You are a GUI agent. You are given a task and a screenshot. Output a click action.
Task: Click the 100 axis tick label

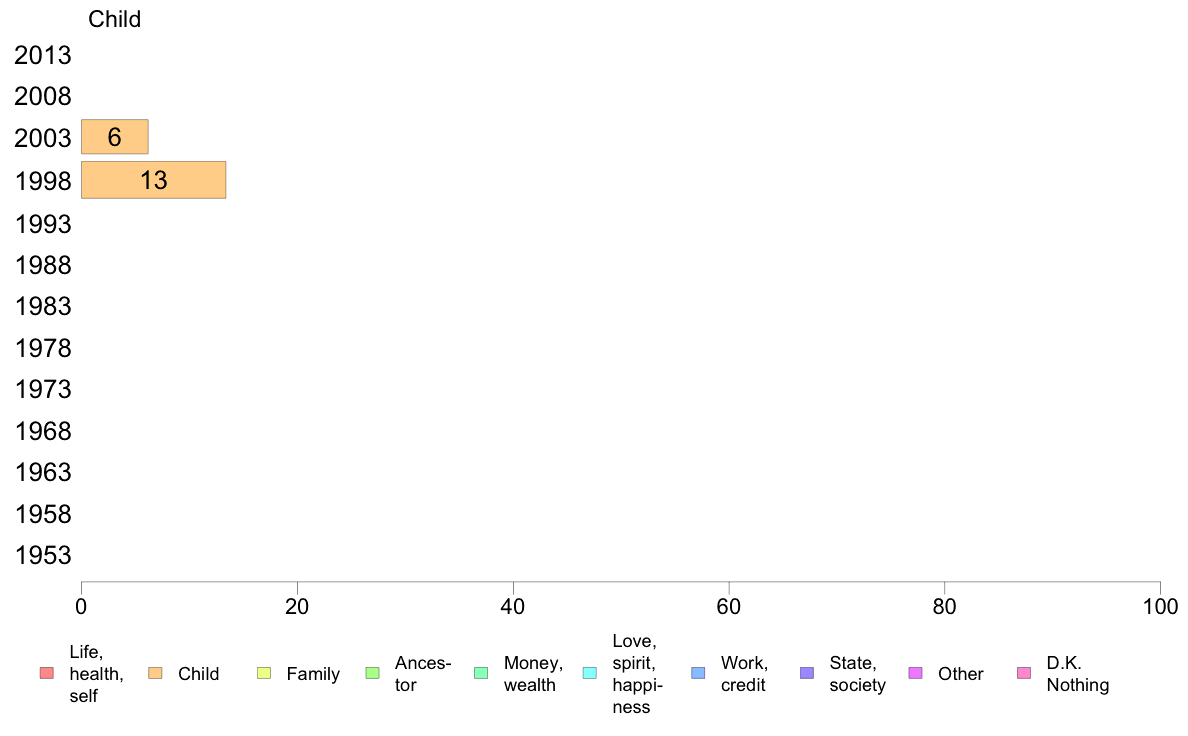click(1160, 607)
